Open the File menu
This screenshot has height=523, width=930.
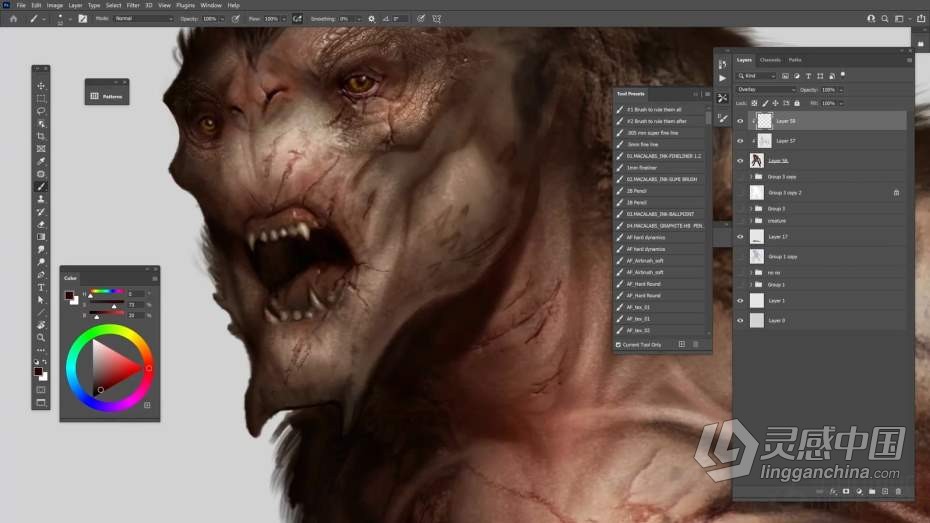[x=21, y=5]
